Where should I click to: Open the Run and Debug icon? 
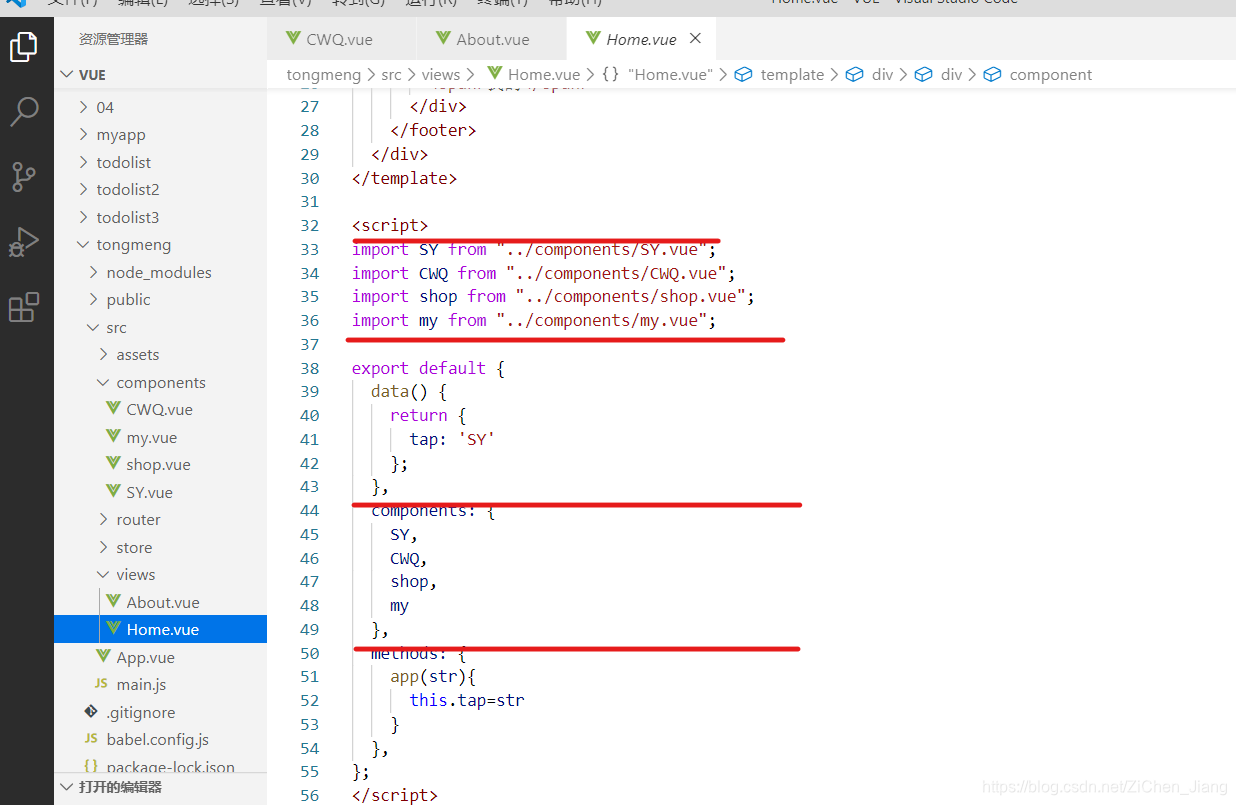(24, 241)
